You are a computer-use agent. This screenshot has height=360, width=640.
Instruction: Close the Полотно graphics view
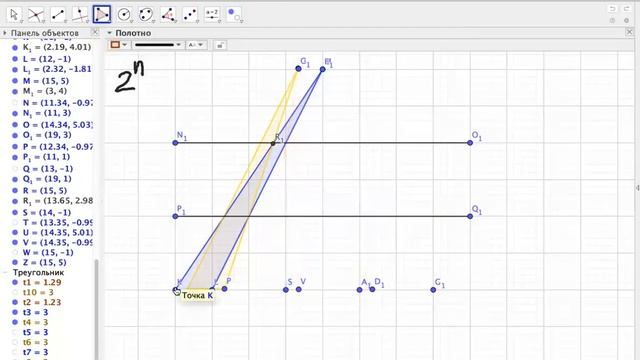[629, 32]
